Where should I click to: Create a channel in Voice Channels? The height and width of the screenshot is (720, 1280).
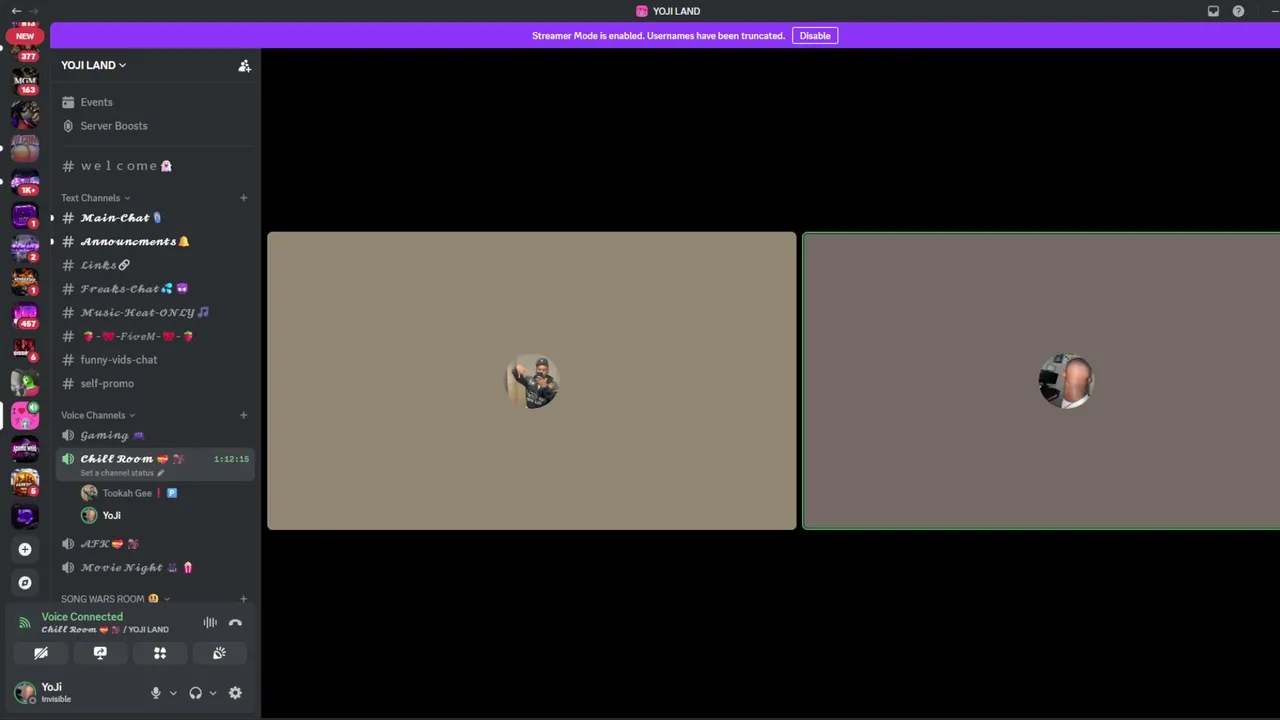pos(243,415)
